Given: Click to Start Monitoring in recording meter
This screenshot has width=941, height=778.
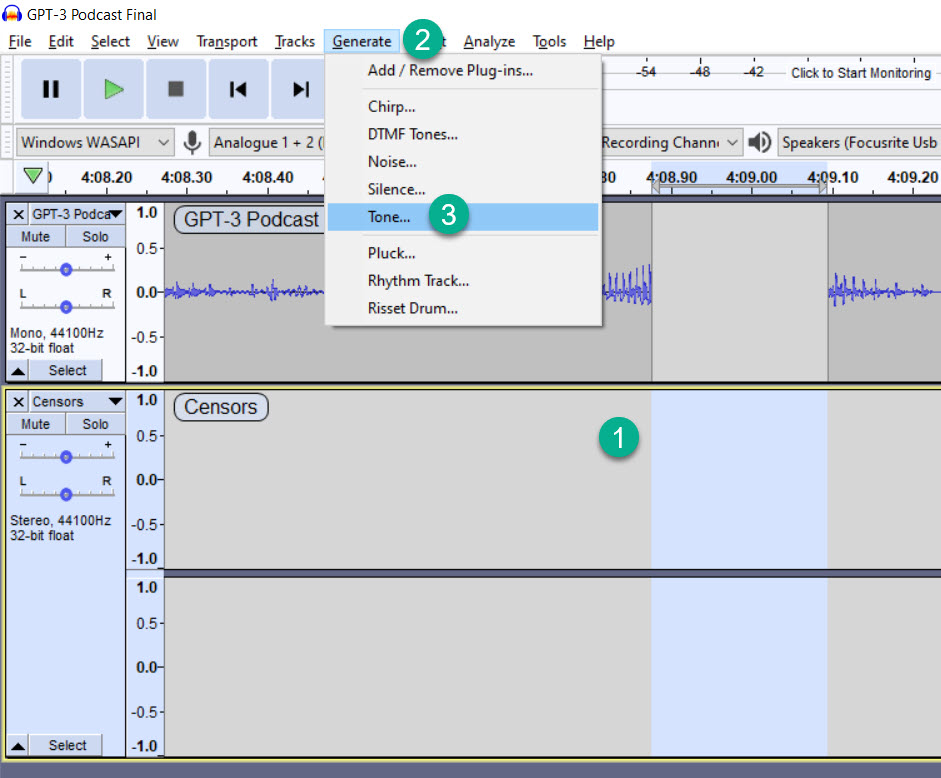Looking at the screenshot, I should point(861,73).
